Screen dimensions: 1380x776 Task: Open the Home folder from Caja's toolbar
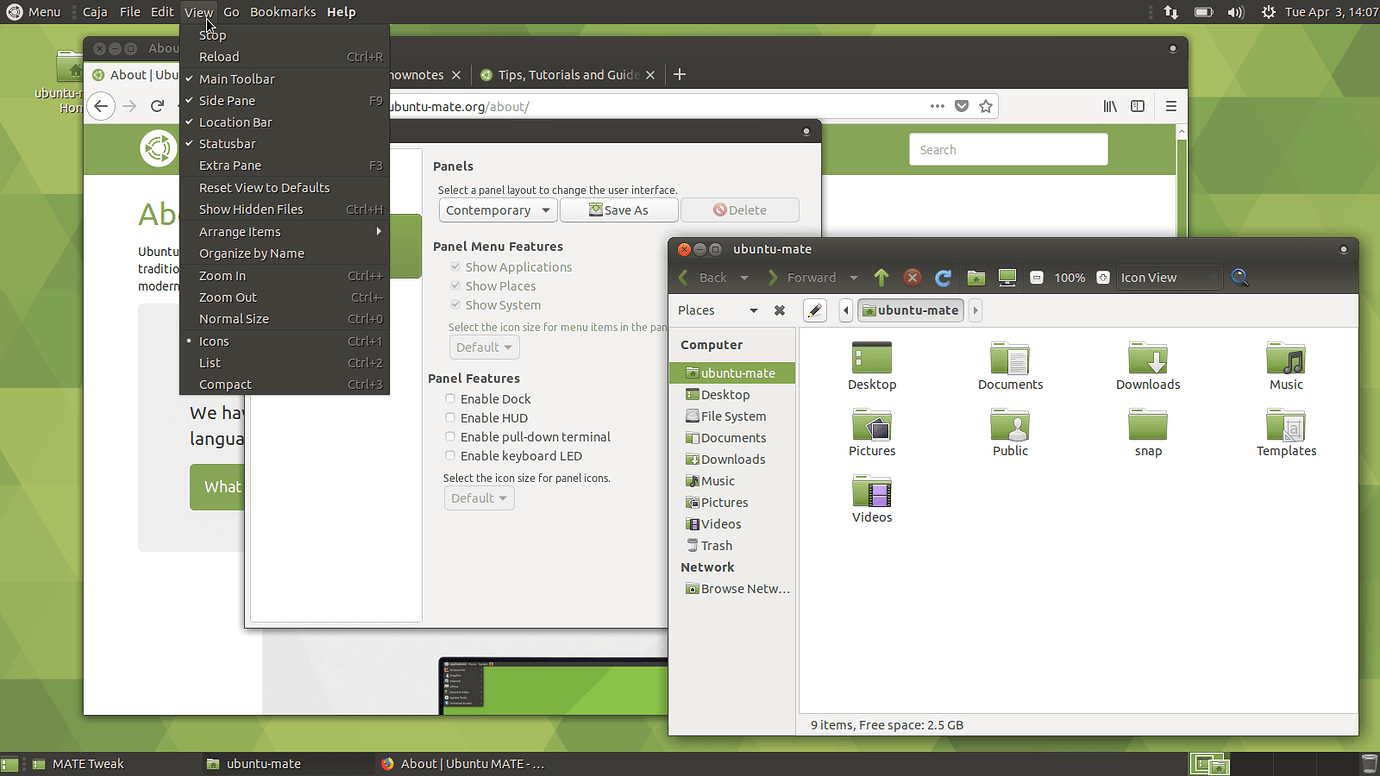(x=975, y=277)
